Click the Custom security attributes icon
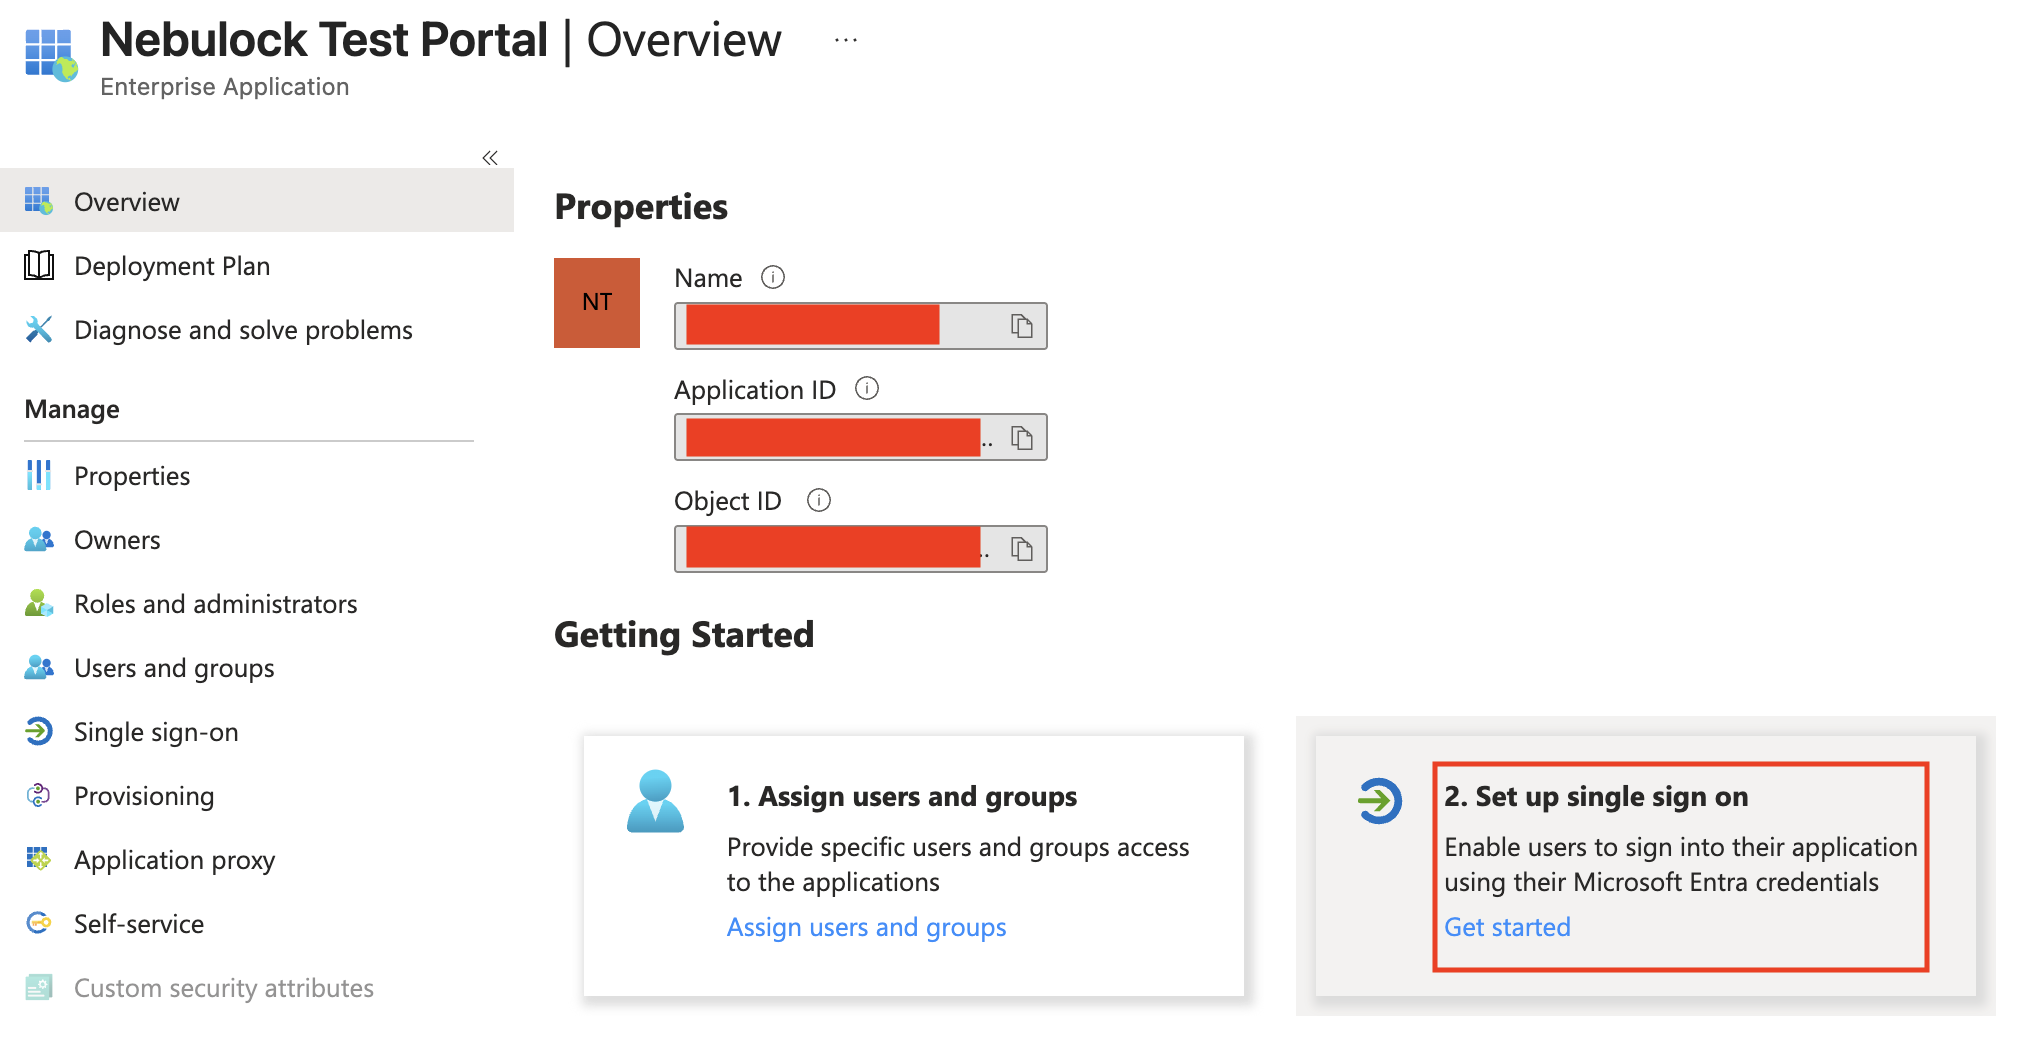Image resolution: width=2032 pixels, height=1040 pixels. click(x=39, y=987)
